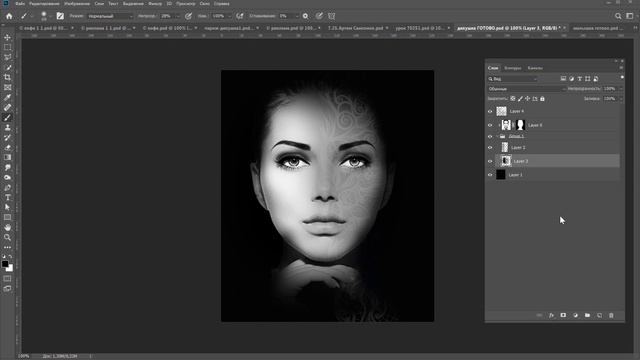
Task: Select the Eraser tool
Action: 7,148
